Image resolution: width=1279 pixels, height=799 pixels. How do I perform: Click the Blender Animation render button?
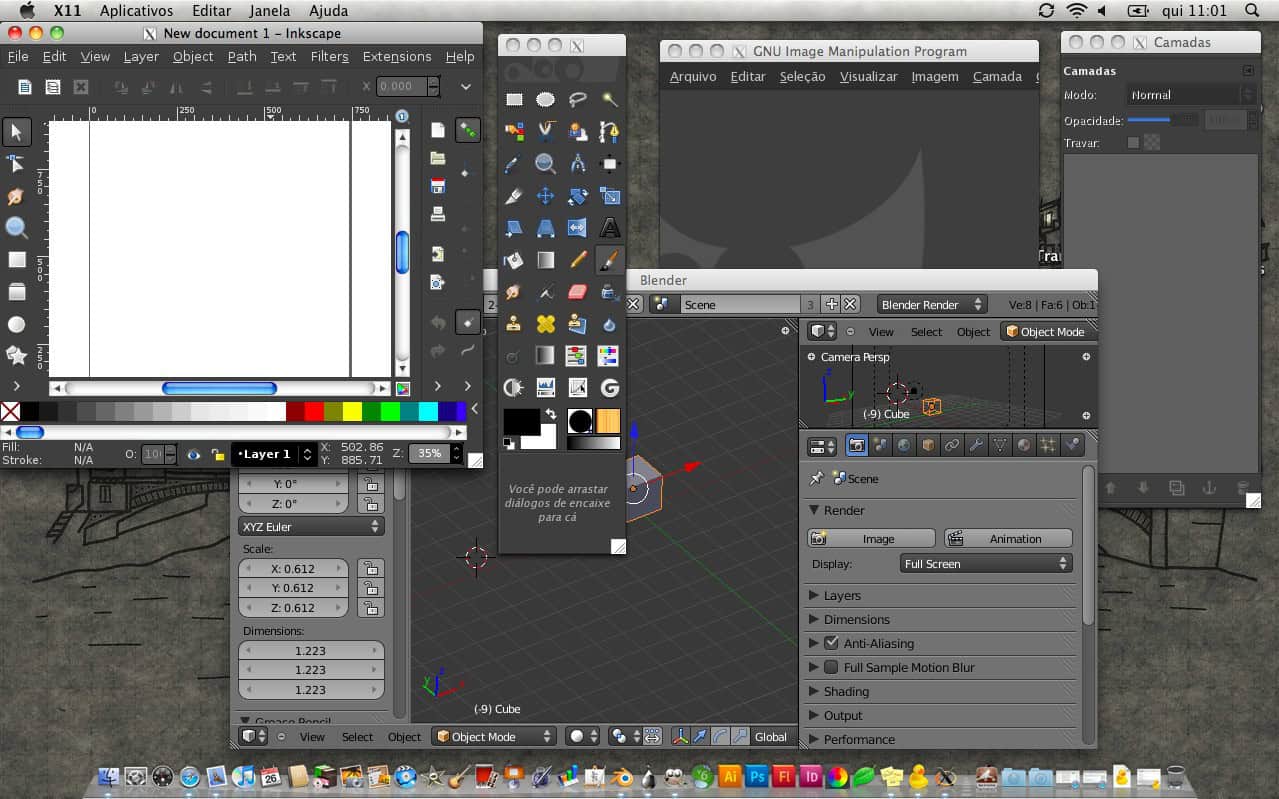point(1008,539)
